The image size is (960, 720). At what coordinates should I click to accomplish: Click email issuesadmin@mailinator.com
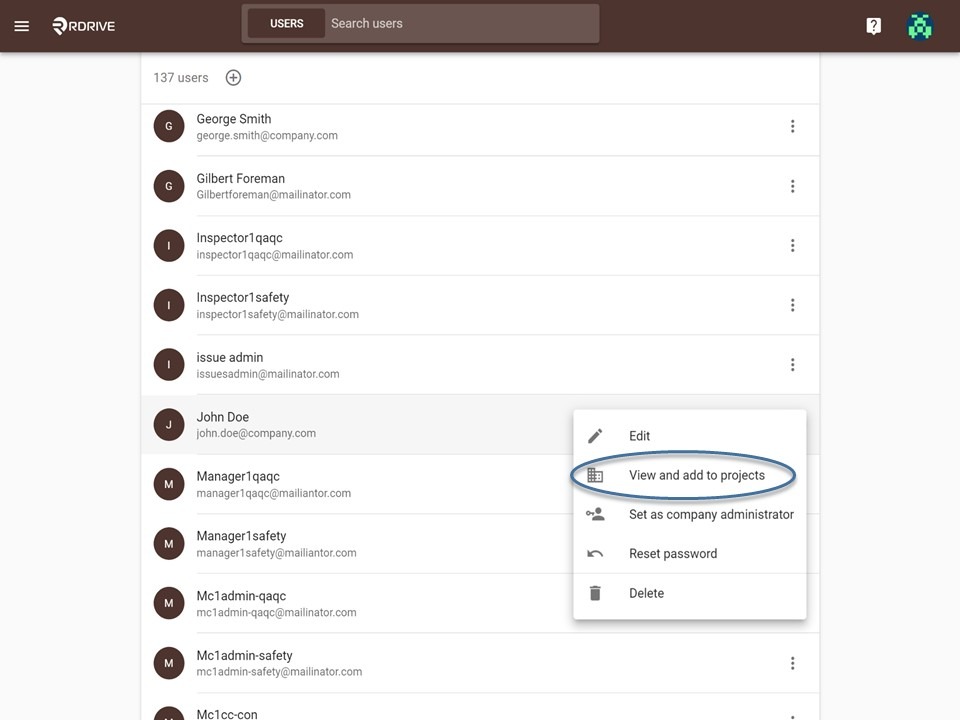click(x=268, y=373)
